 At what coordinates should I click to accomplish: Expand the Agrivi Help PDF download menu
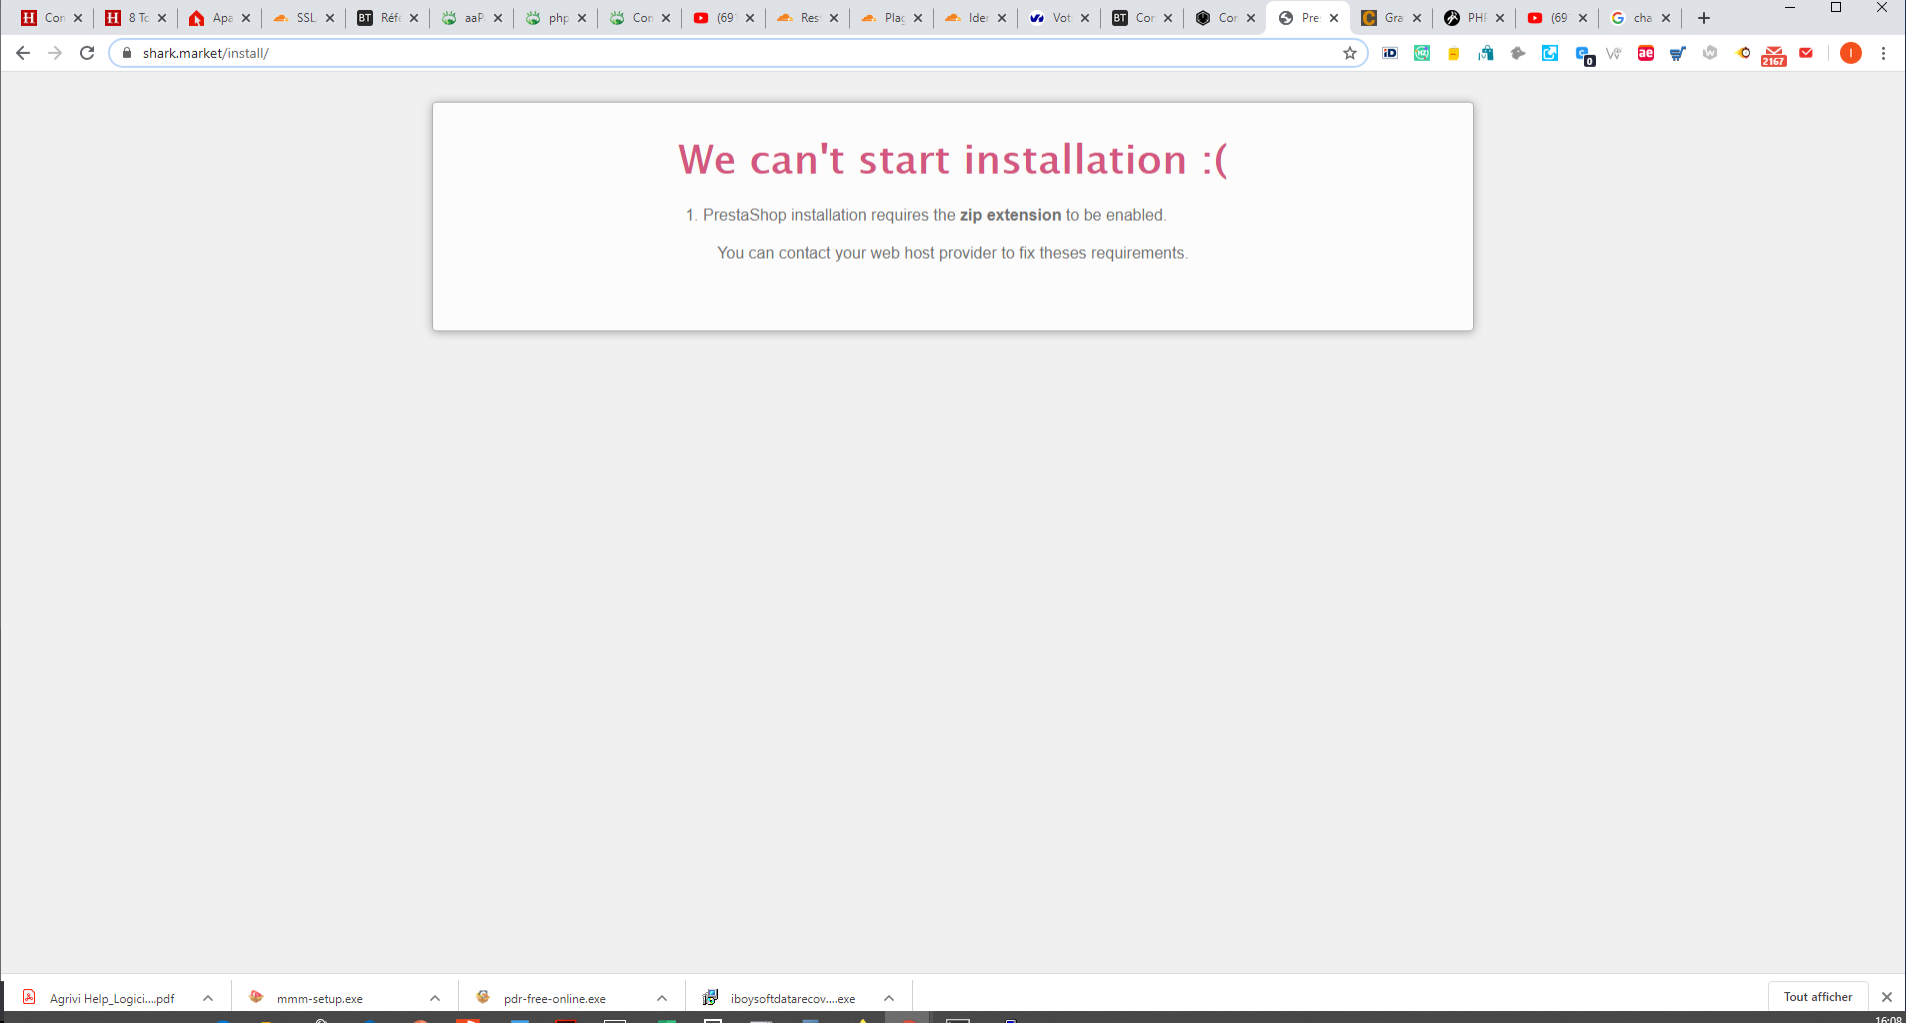[x=208, y=997]
